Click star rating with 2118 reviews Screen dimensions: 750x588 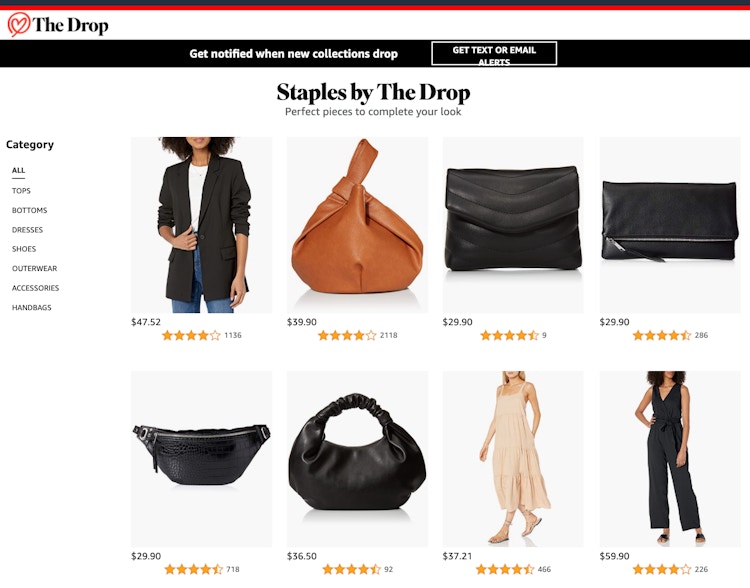pyautogui.click(x=347, y=335)
